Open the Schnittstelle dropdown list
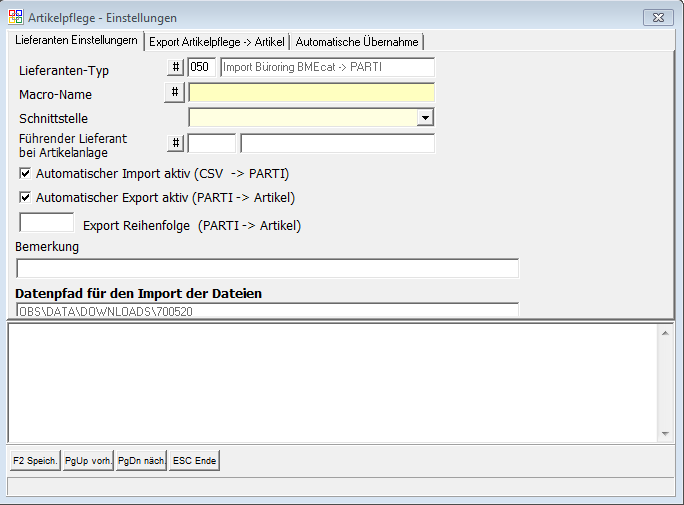684x505 pixels. (426, 118)
